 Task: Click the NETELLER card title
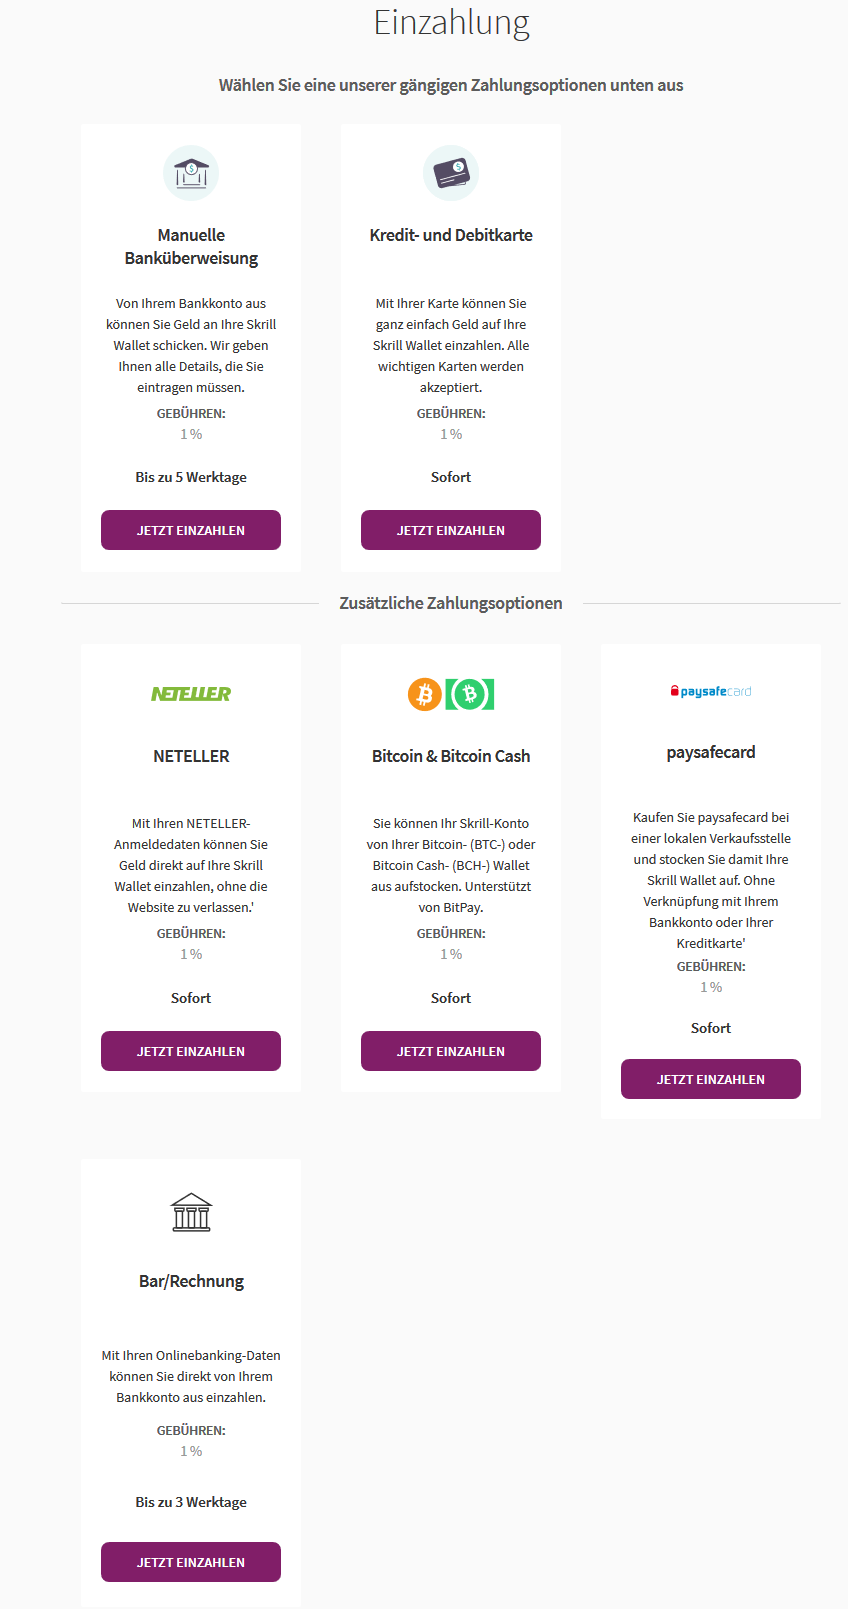pyautogui.click(x=191, y=756)
